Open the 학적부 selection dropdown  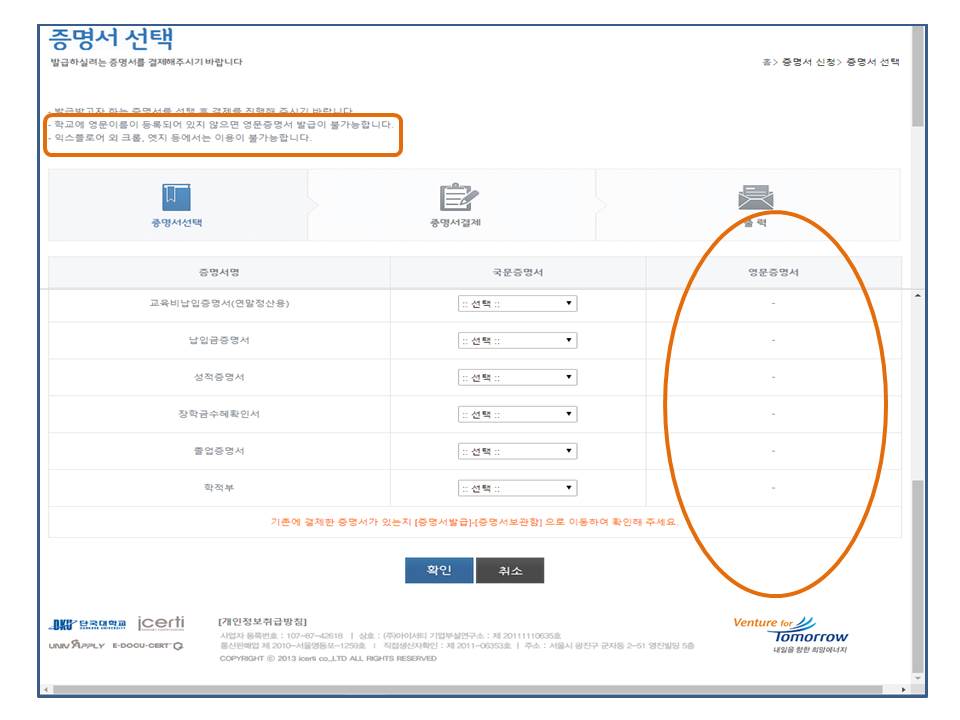(517, 488)
